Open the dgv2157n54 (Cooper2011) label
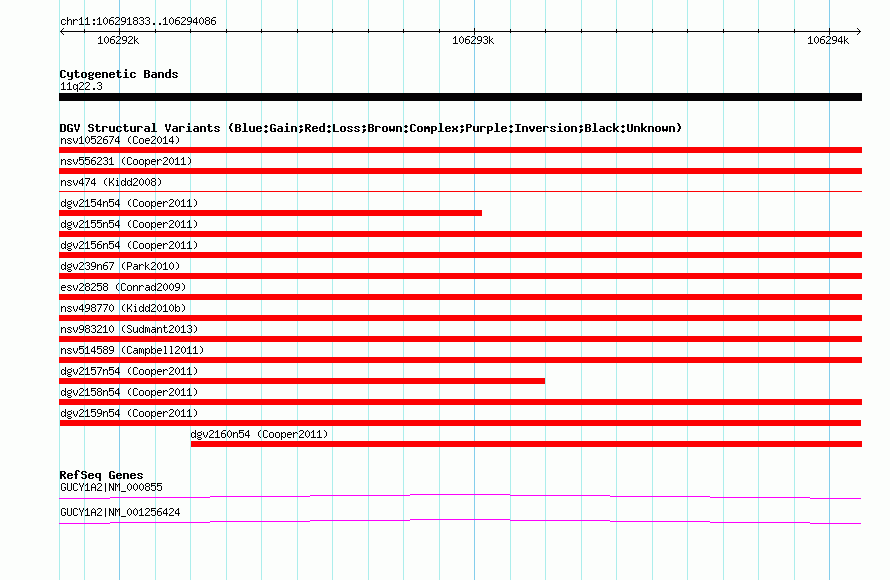 point(129,371)
